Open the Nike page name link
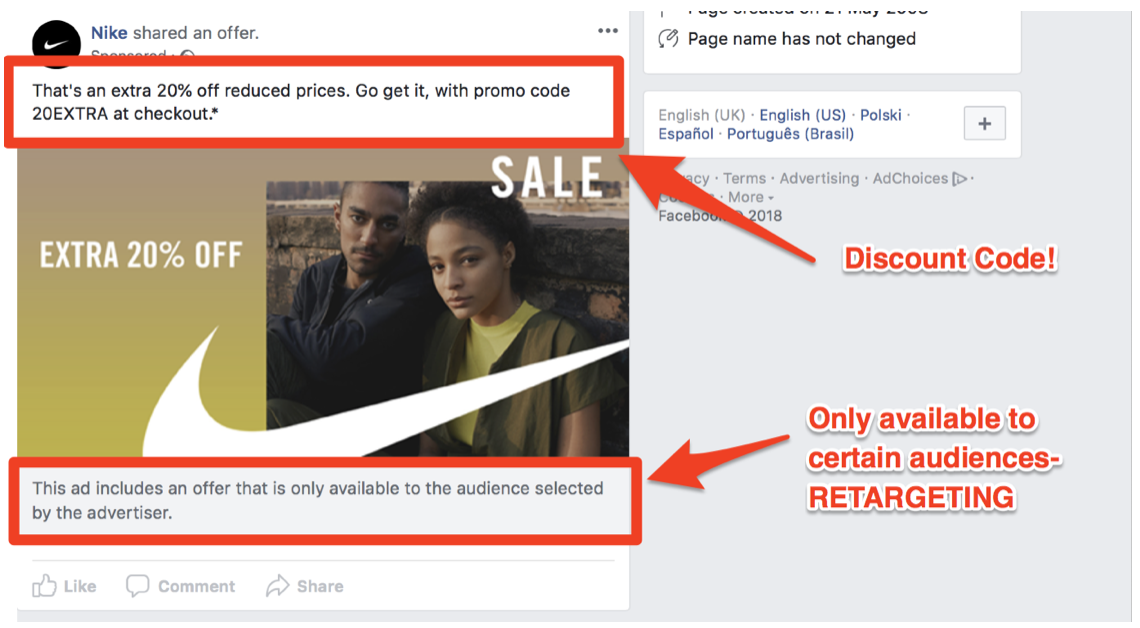This screenshot has height=628, width=1140. coord(109,33)
